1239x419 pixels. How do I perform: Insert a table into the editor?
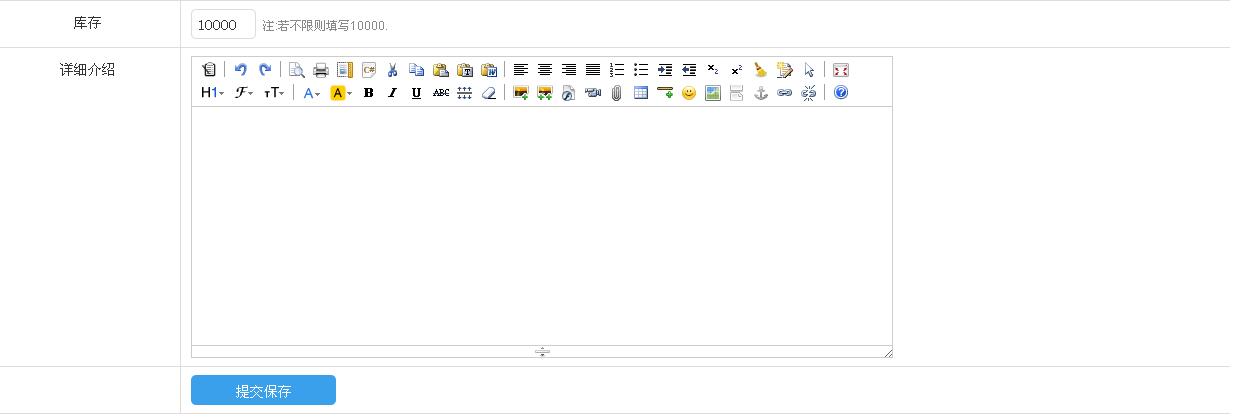pos(641,93)
